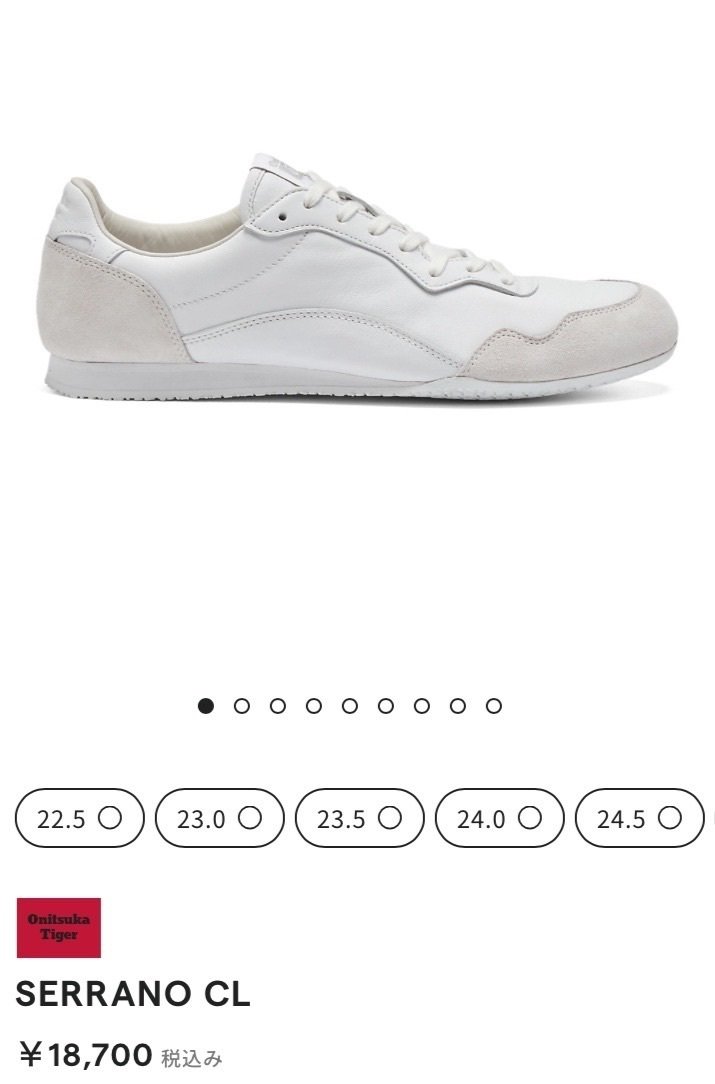
Task: Go to the second carousel image dot
Action: tap(241, 706)
